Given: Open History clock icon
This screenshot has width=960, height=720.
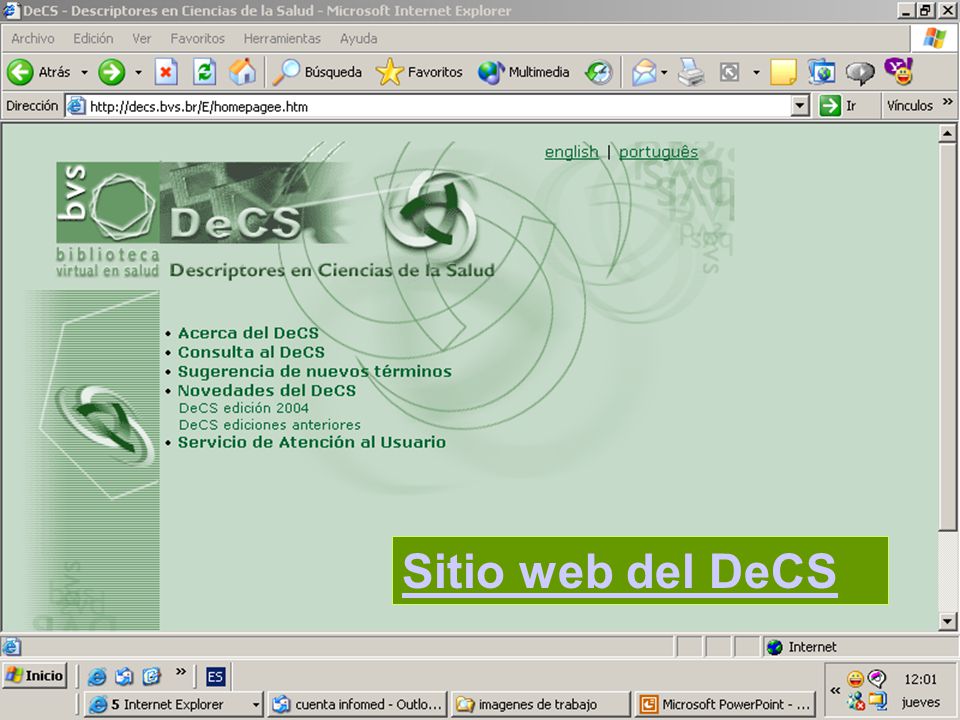Looking at the screenshot, I should [599, 72].
